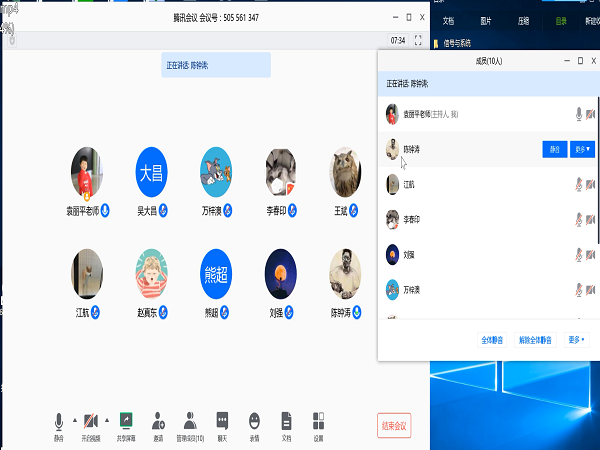Toggle 李春印 microphone in the members list
The height and width of the screenshot is (450, 600).
[579, 220]
